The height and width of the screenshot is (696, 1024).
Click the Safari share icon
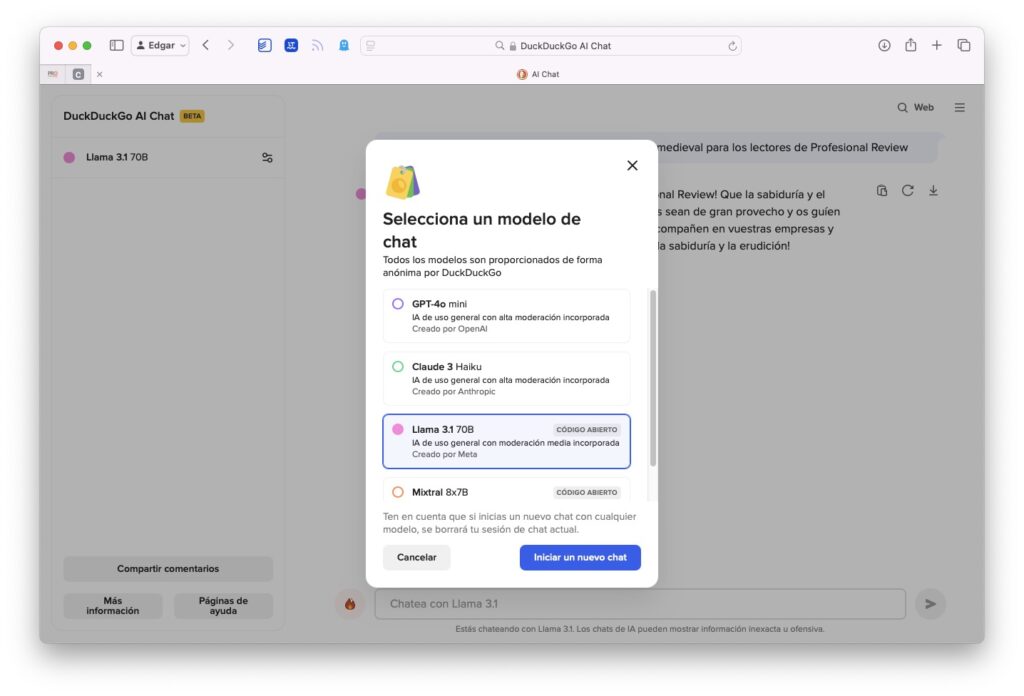click(910, 45)
